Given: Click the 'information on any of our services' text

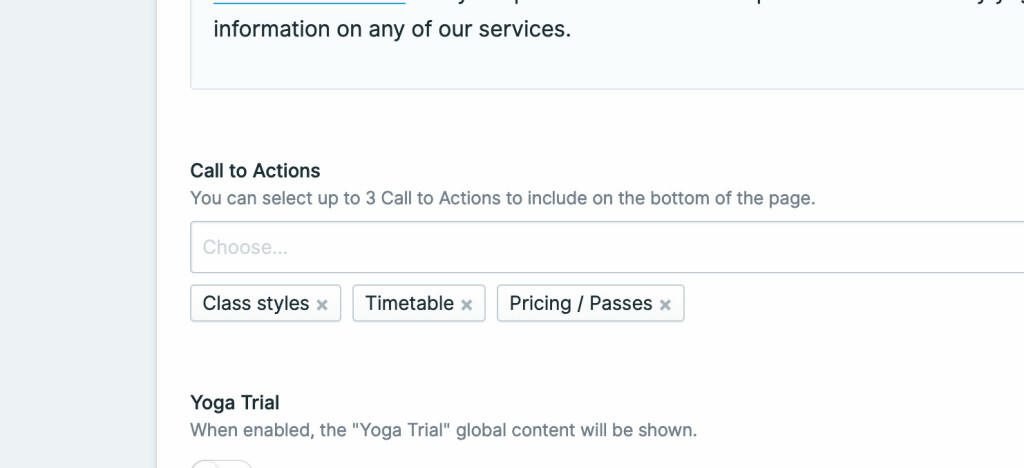Looking at the screenshot, I should 392,30.
